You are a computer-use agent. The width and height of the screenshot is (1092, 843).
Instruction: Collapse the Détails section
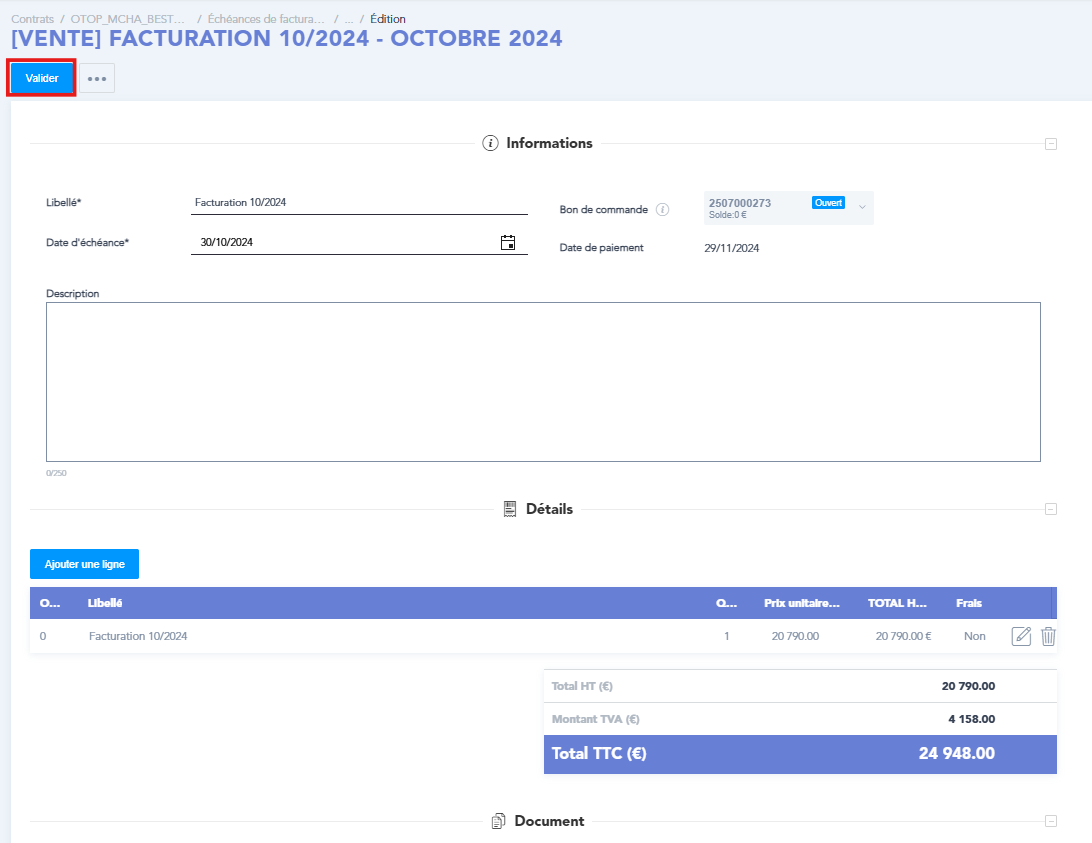pyautogui.click(x=1051, y=509)
